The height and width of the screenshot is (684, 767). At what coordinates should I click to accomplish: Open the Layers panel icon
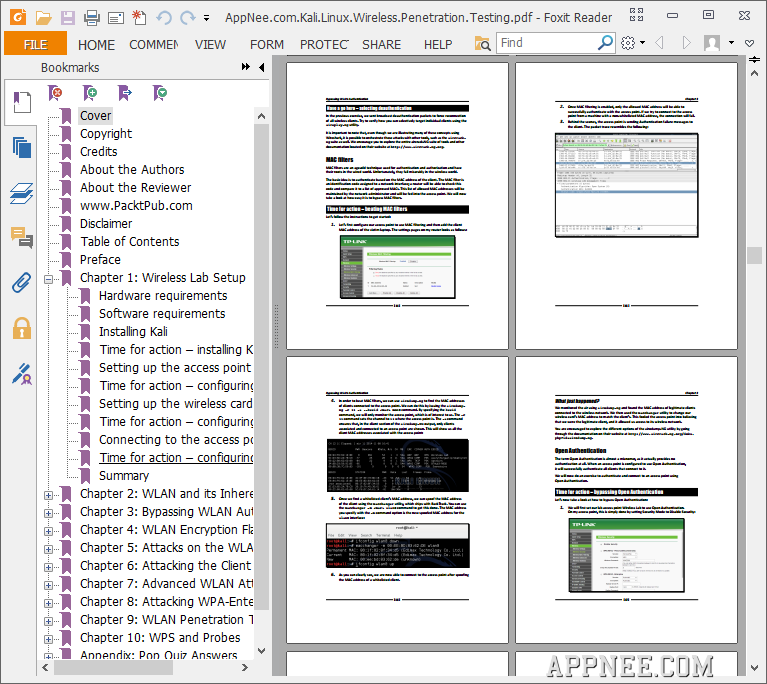(22, 193)
